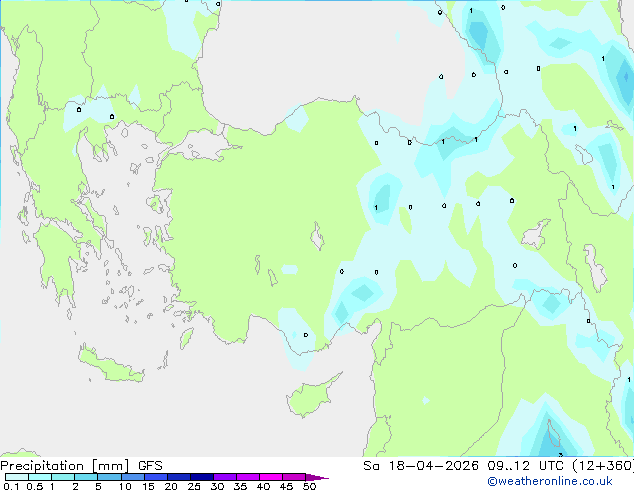Pick the 25–30 mm dark navy swatch
This screenshot has height=490, width=634.
pos(202,477)
